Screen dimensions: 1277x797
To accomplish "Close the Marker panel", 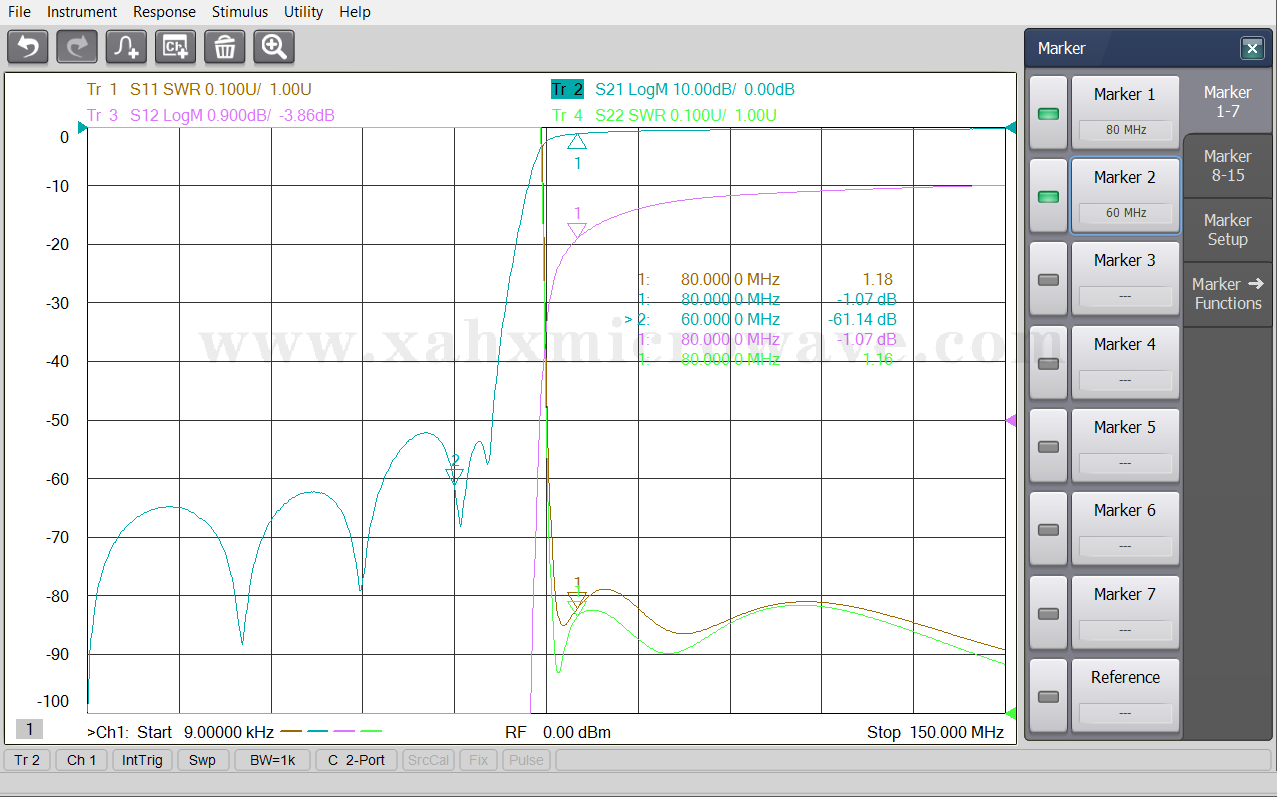I will (1251, 48).
